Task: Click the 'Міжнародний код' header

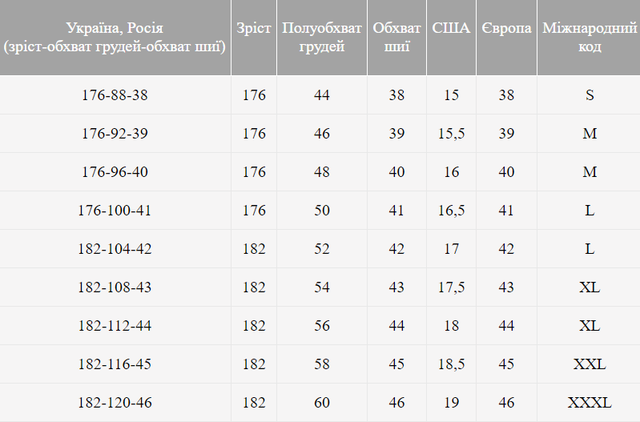Action: point(589,38)
